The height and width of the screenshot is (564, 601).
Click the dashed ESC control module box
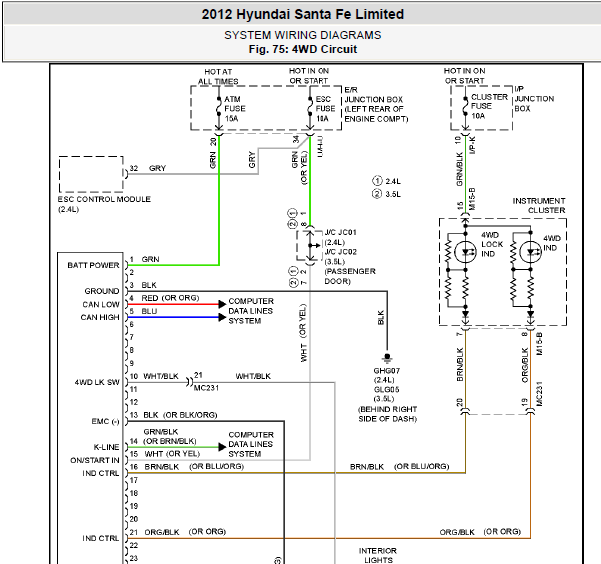pyautogui.click(x=91, y=174)
